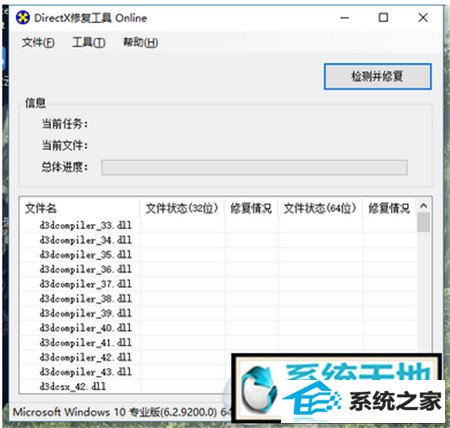Select d3dcompiler_33.dll in the list
This screenshot has width=450, height=428.
coord(85,225)
